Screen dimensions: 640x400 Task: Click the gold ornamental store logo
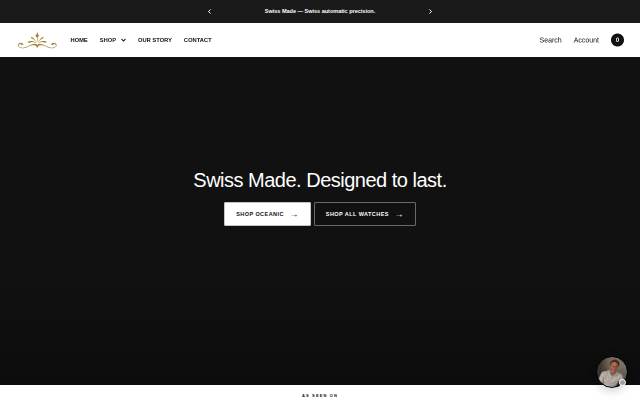click(37, 40)
